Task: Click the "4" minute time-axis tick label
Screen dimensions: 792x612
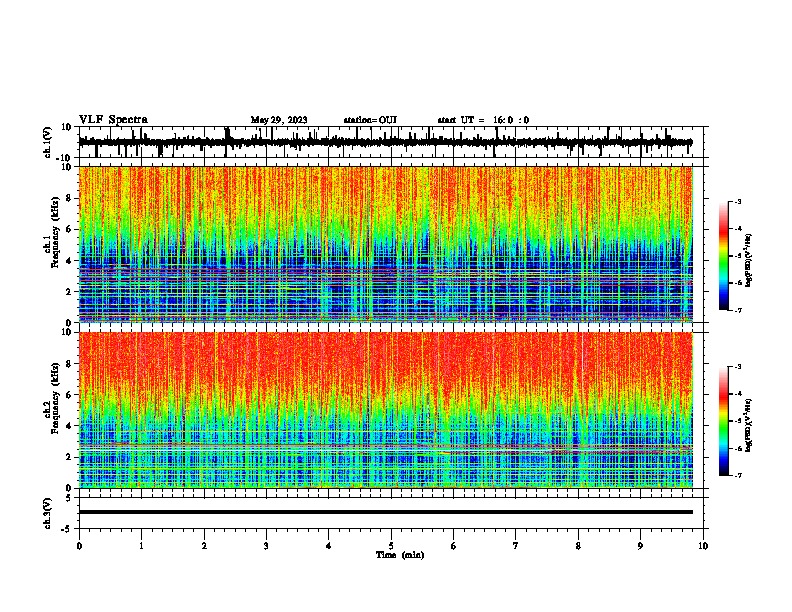Action: pos(329,546)
